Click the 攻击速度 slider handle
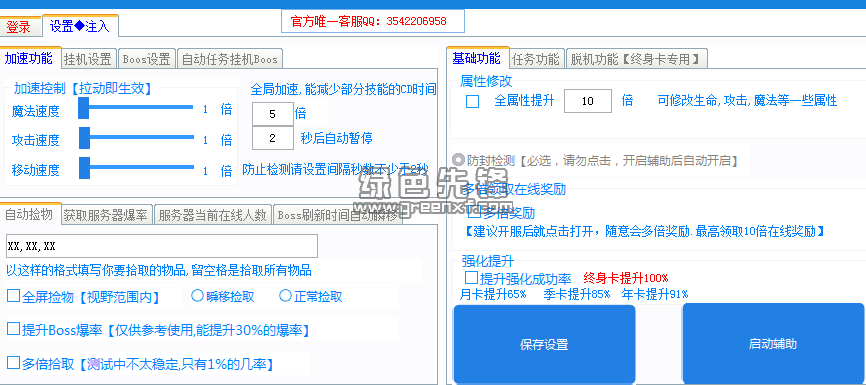Screen dimensions: 866x385 tap(84, 138)
